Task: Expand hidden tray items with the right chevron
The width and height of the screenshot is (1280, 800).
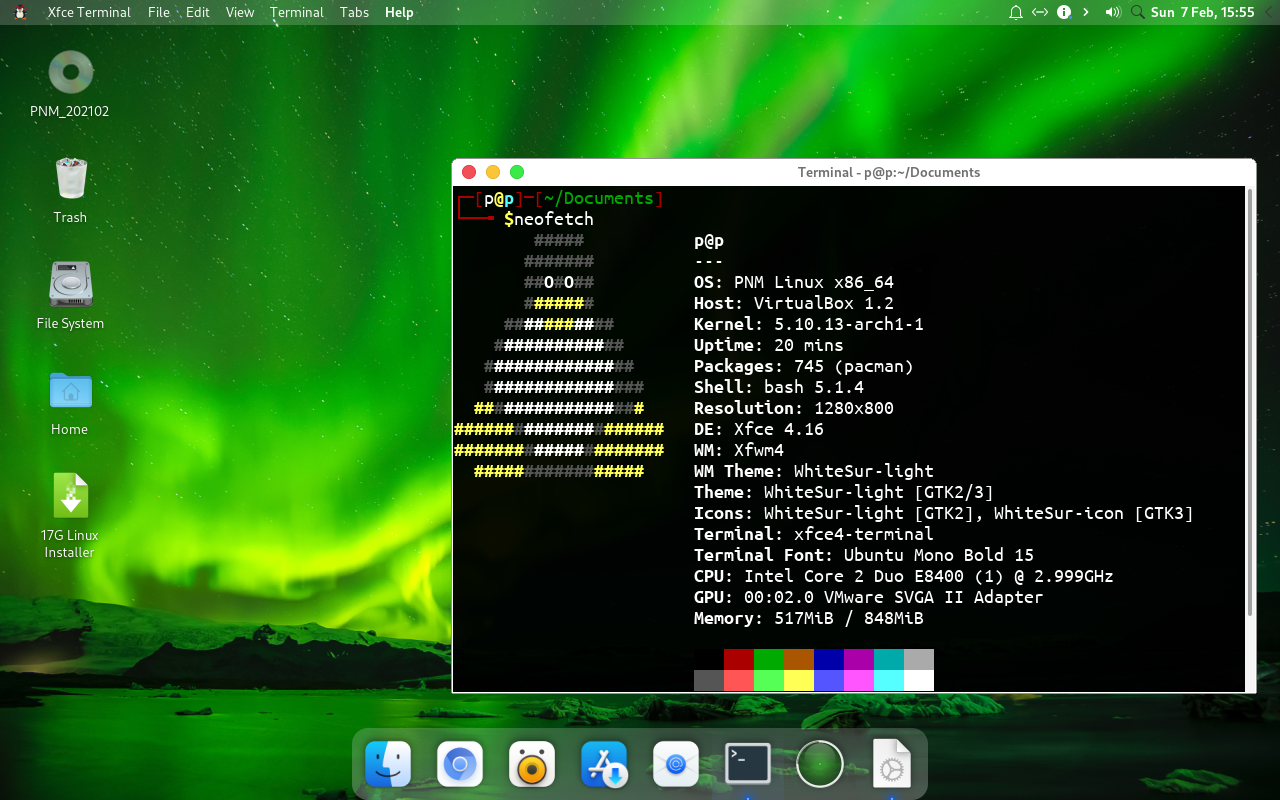Action: click(x=1086, y=12)
